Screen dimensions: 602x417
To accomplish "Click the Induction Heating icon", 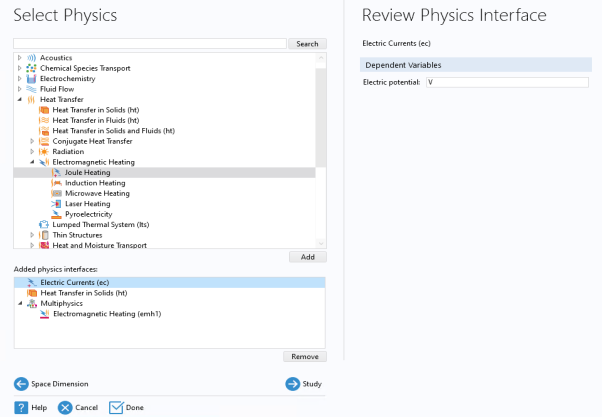I will click(x=56, y=183).
